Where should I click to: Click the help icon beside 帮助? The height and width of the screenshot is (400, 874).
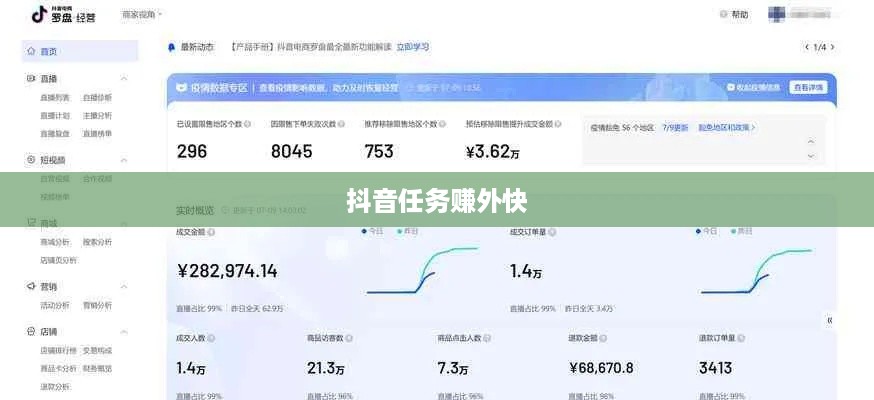click(x=724, y=14)
